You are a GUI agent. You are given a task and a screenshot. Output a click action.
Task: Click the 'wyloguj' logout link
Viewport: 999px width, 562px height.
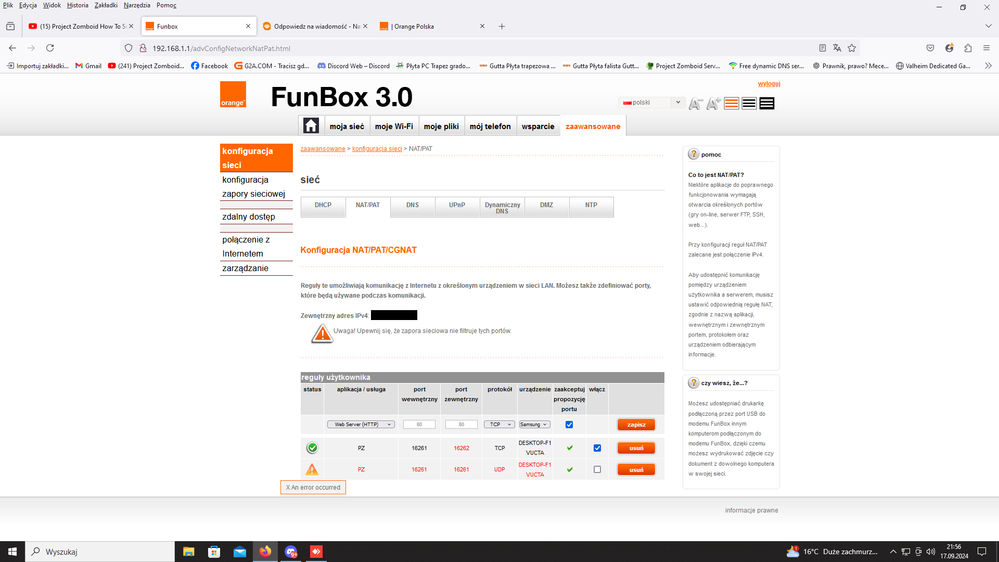pos(769,84)
